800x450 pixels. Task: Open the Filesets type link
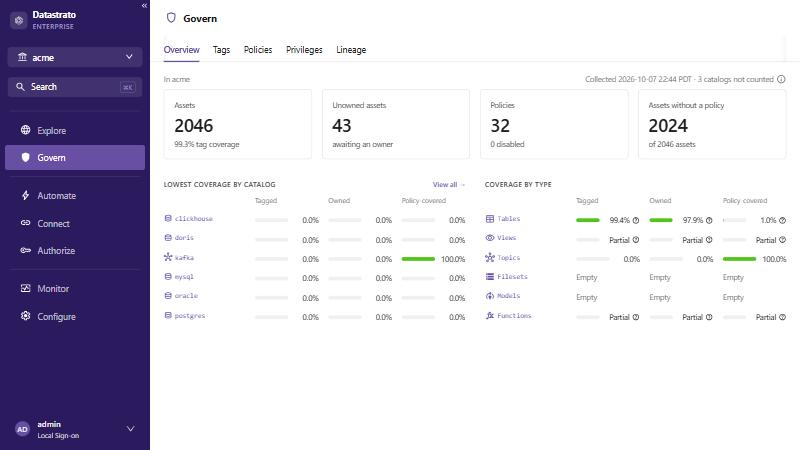click(x=512, y=277)
